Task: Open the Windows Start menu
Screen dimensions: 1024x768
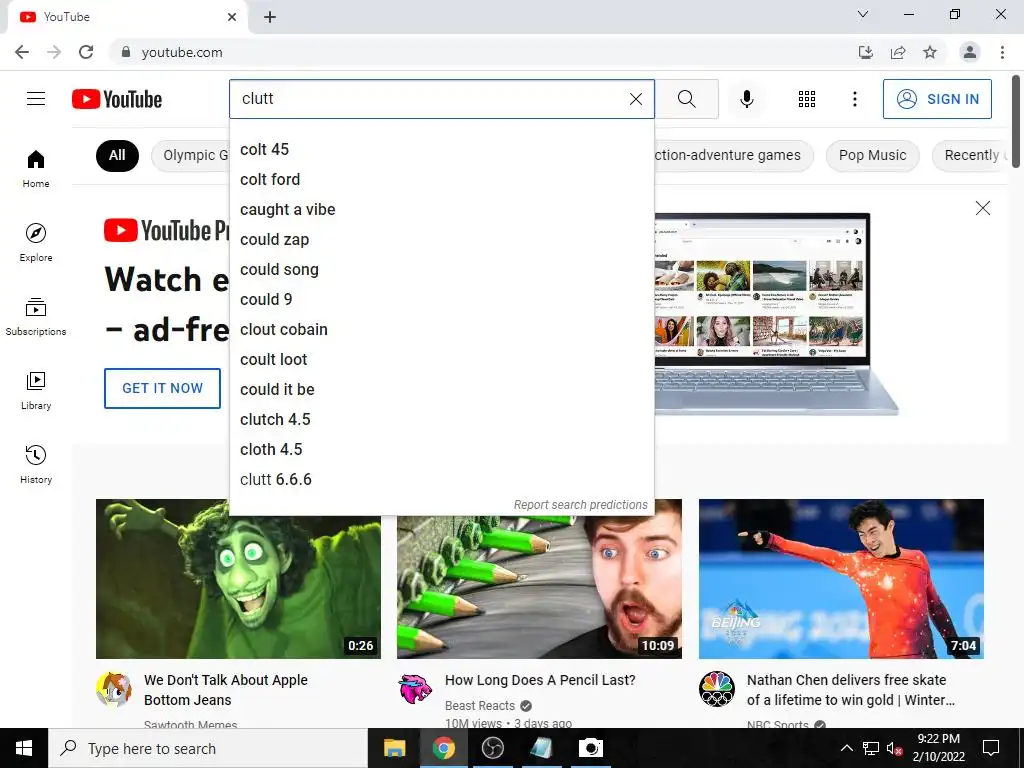Action: [x=24, y=748]
